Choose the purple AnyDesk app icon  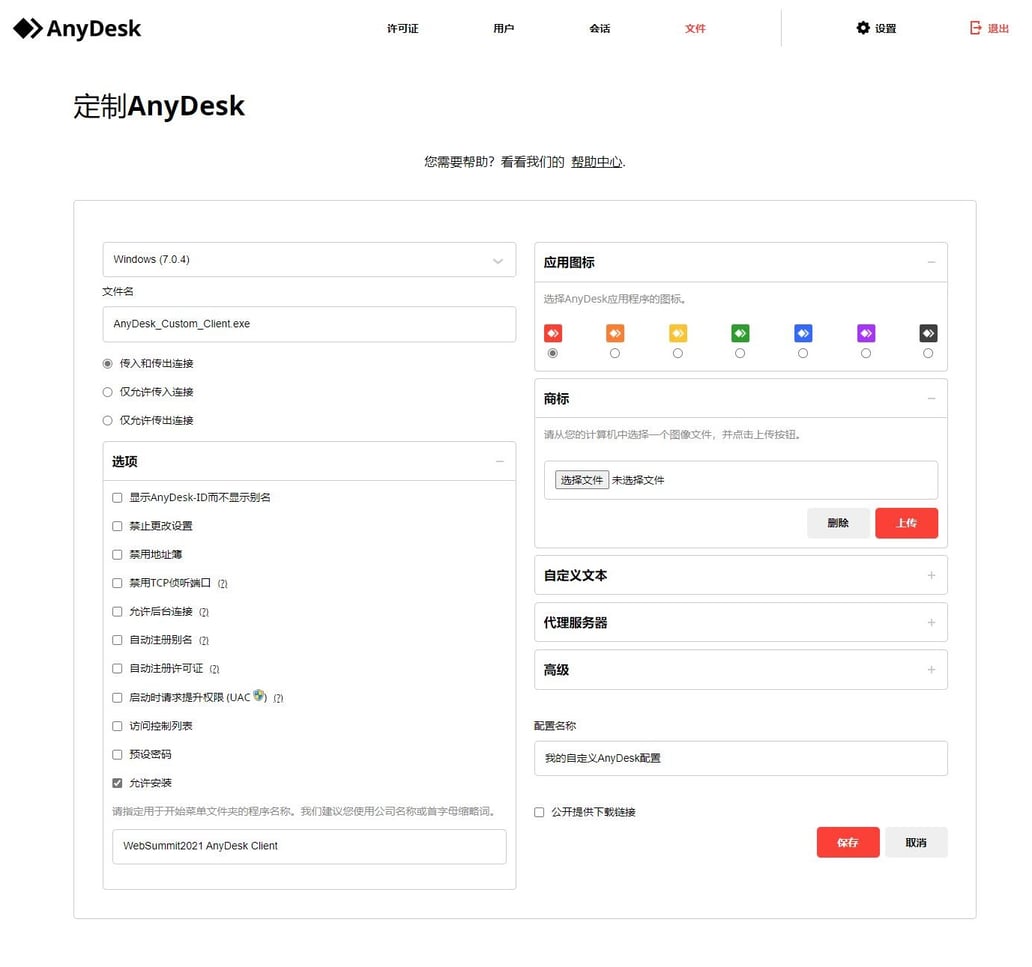tap(866, 334)
